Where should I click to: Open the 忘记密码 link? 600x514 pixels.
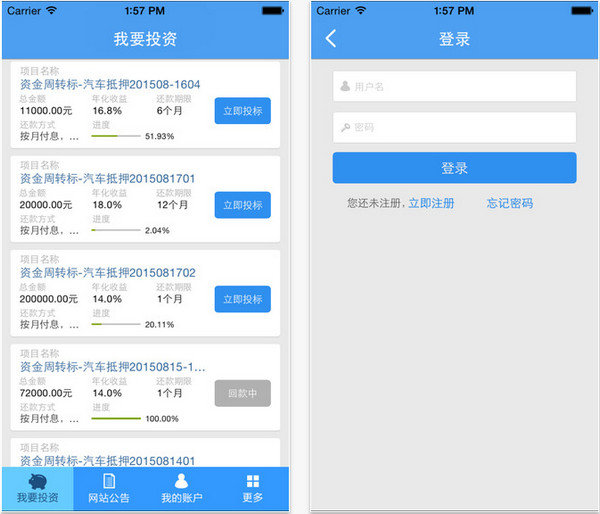(510, 203)
